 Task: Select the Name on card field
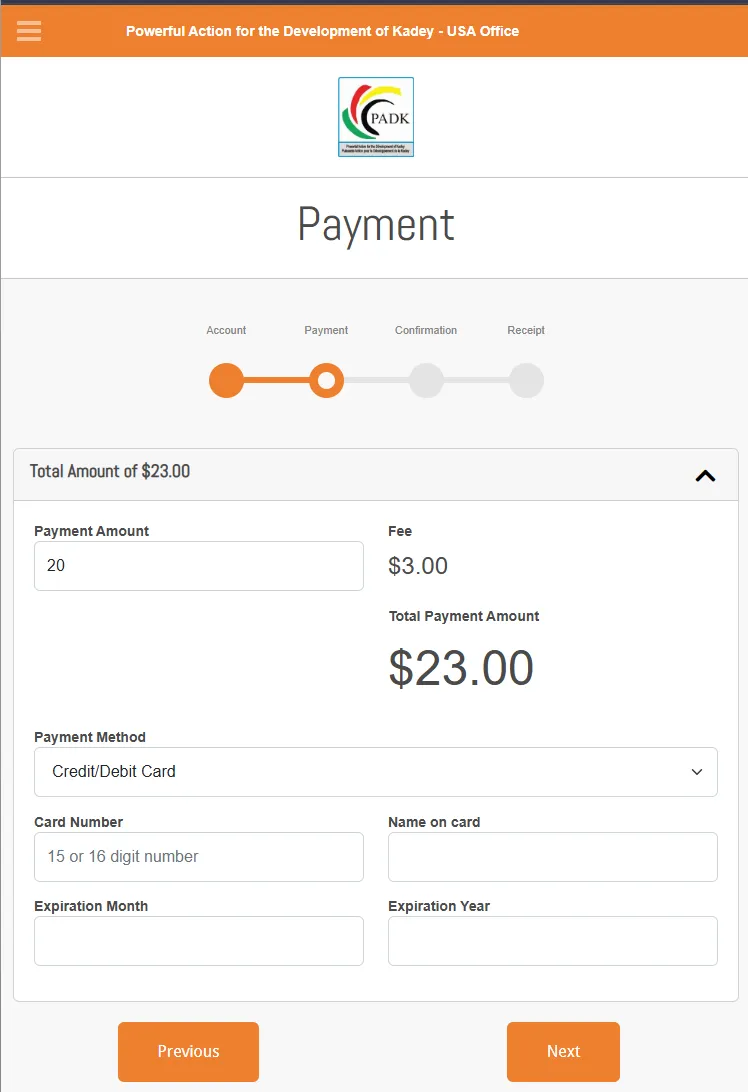click(552, 856)
